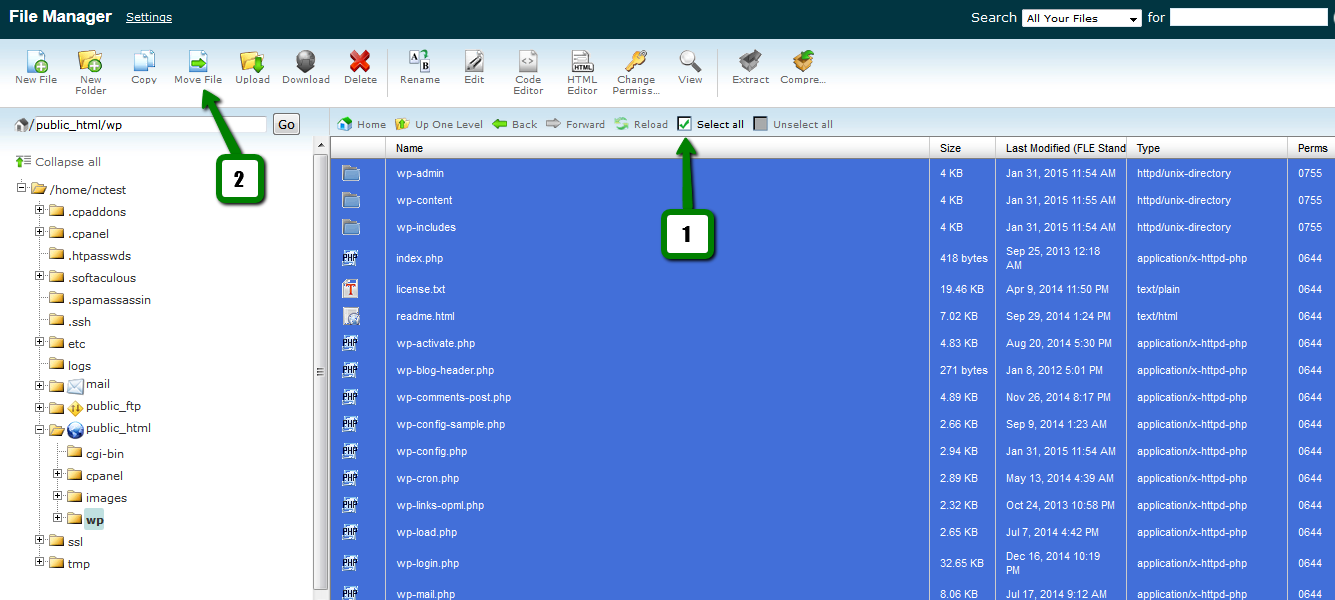
Task: Collapse the public_html tree node
Action: [x=40, y=429]
